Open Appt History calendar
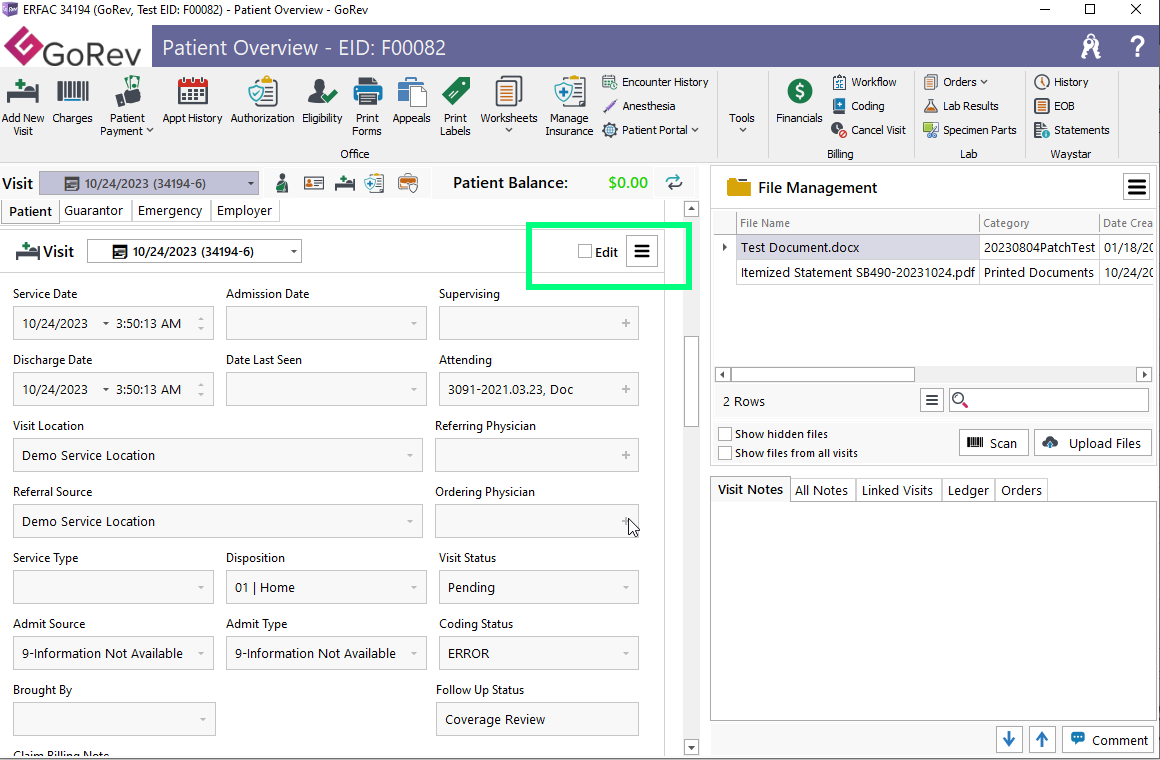Viewport: 1160px width, 760px height. (192, 102)
